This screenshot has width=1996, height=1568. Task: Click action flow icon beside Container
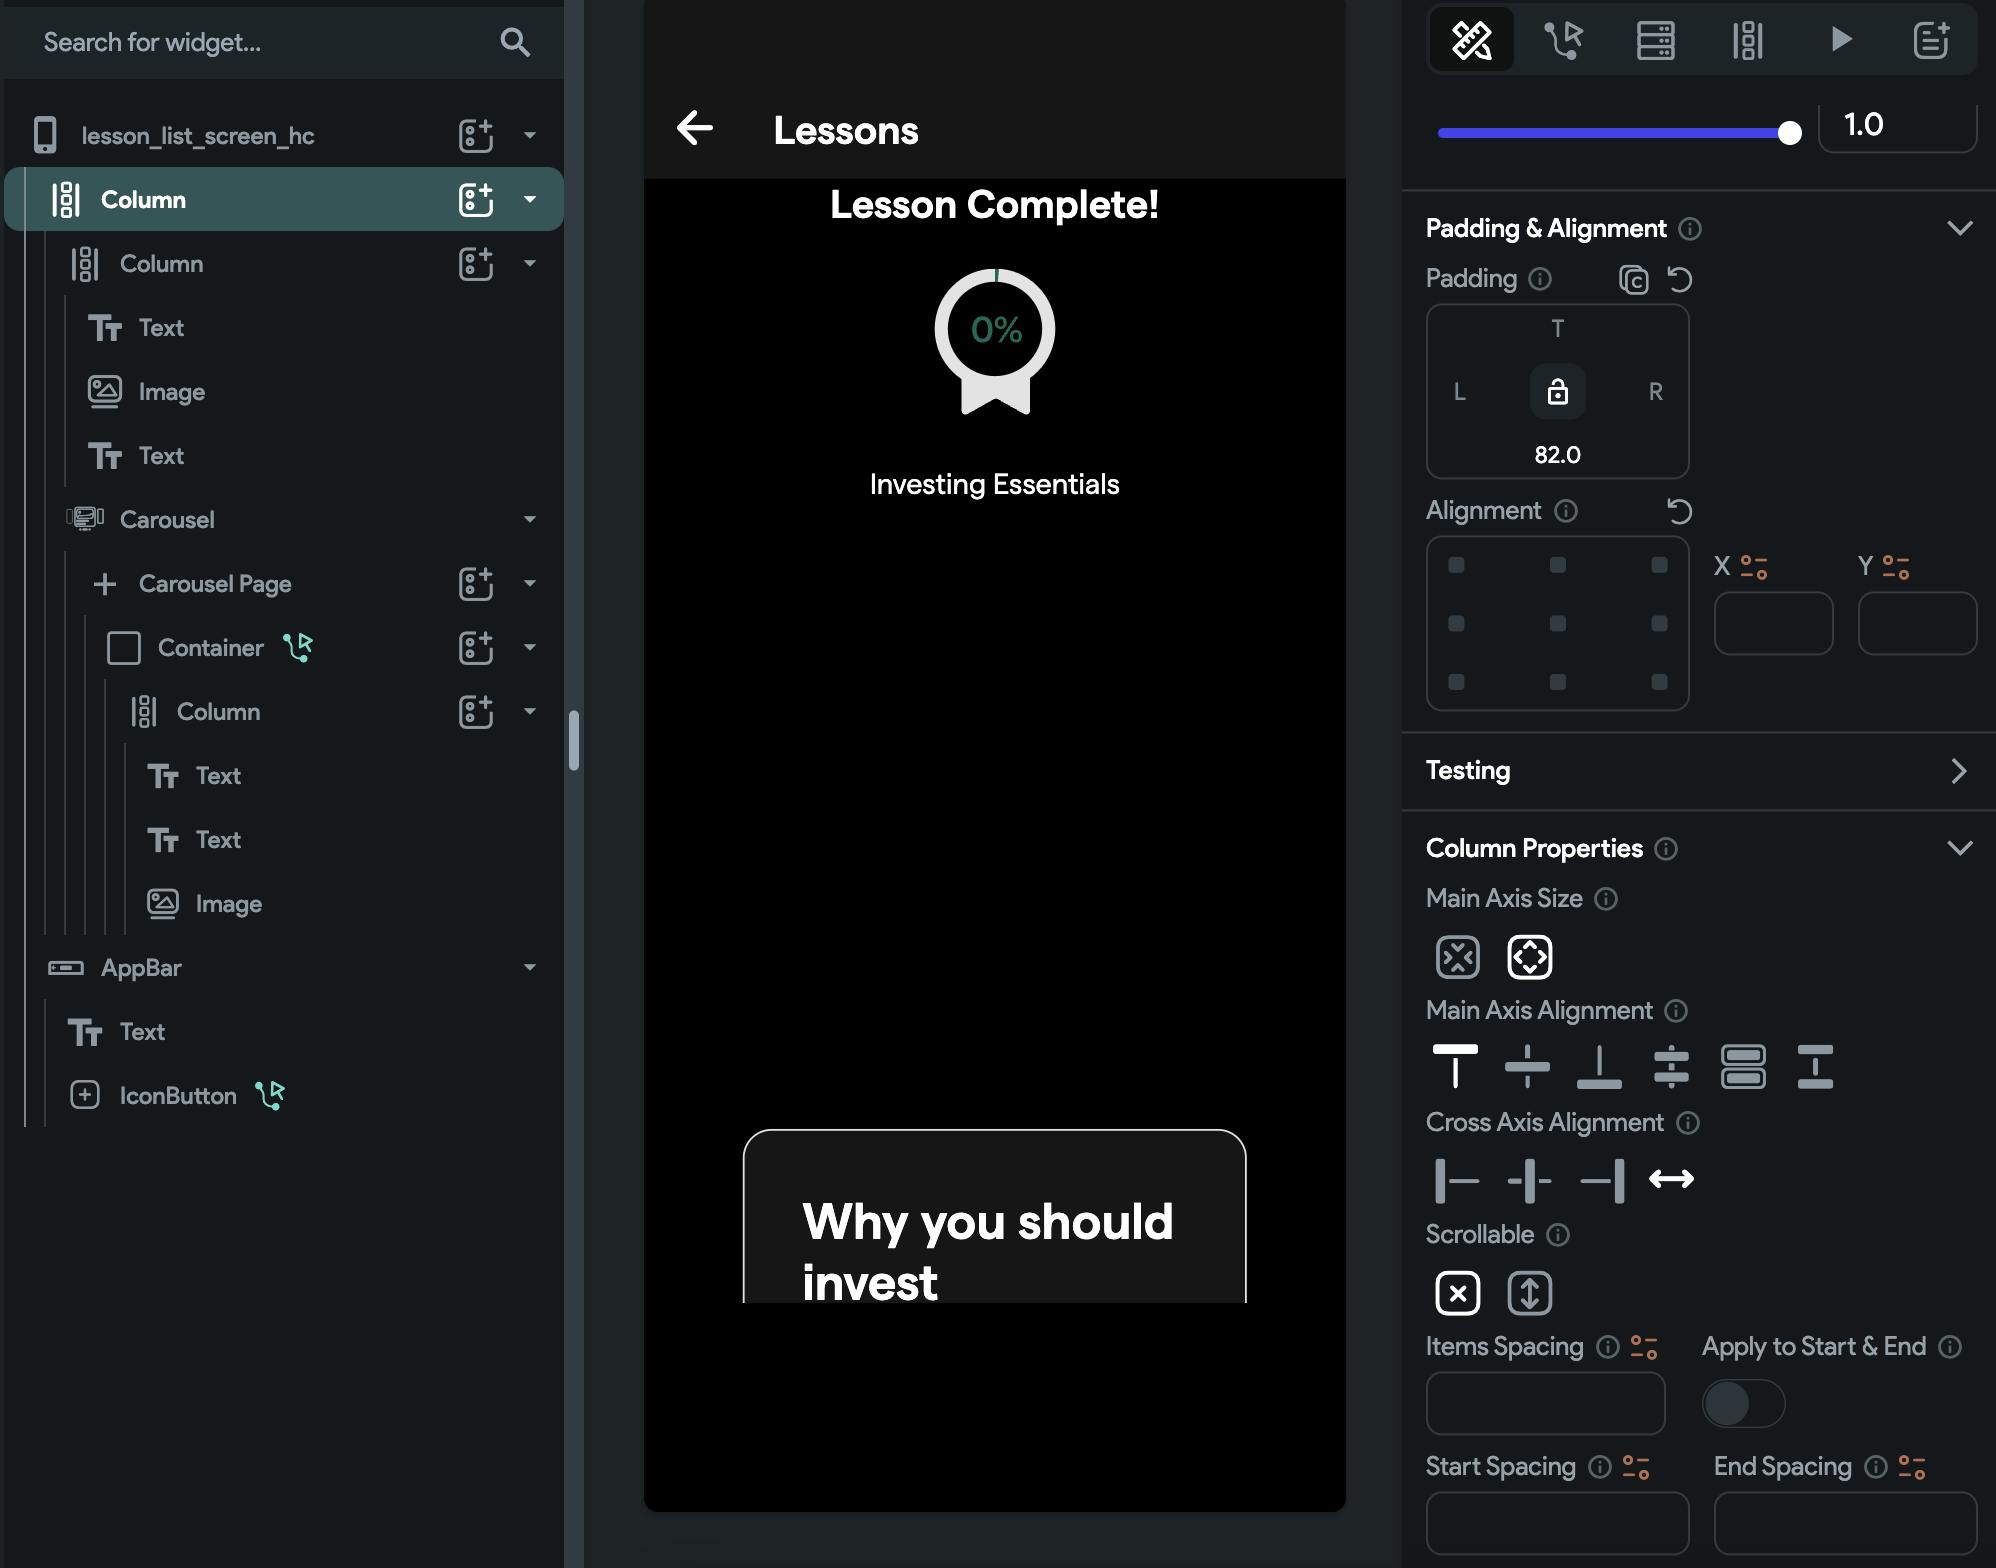(x=298, y=647)
